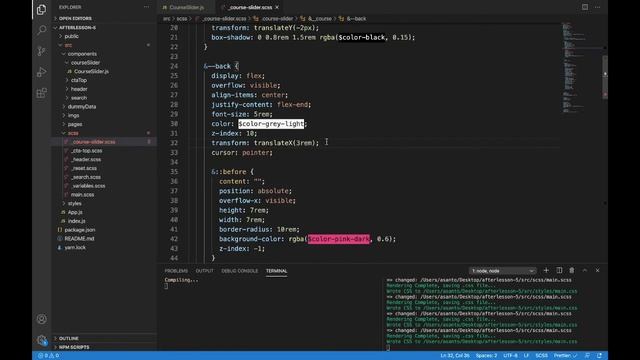Click errors and warnings status indicator
Screen dimensions: 640x360
click(x=49, y=356)
